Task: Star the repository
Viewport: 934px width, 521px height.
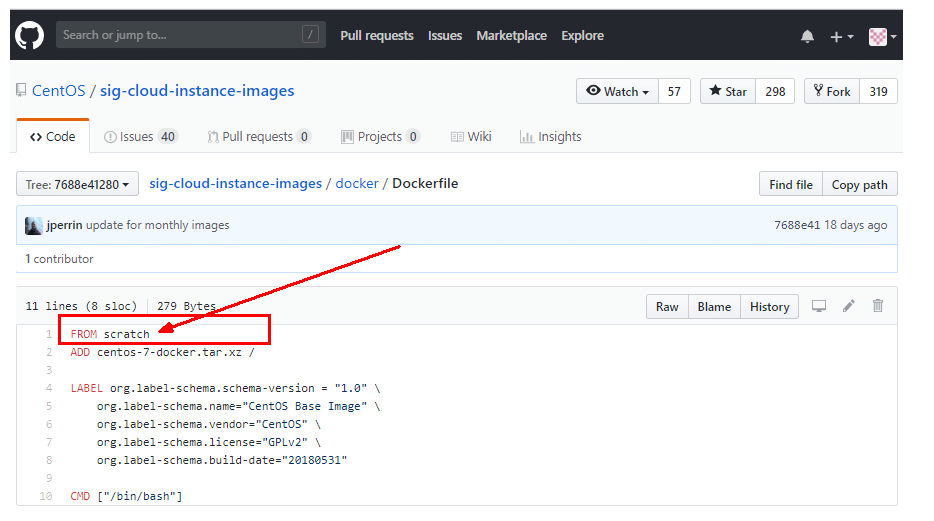Action: point(728,91)
